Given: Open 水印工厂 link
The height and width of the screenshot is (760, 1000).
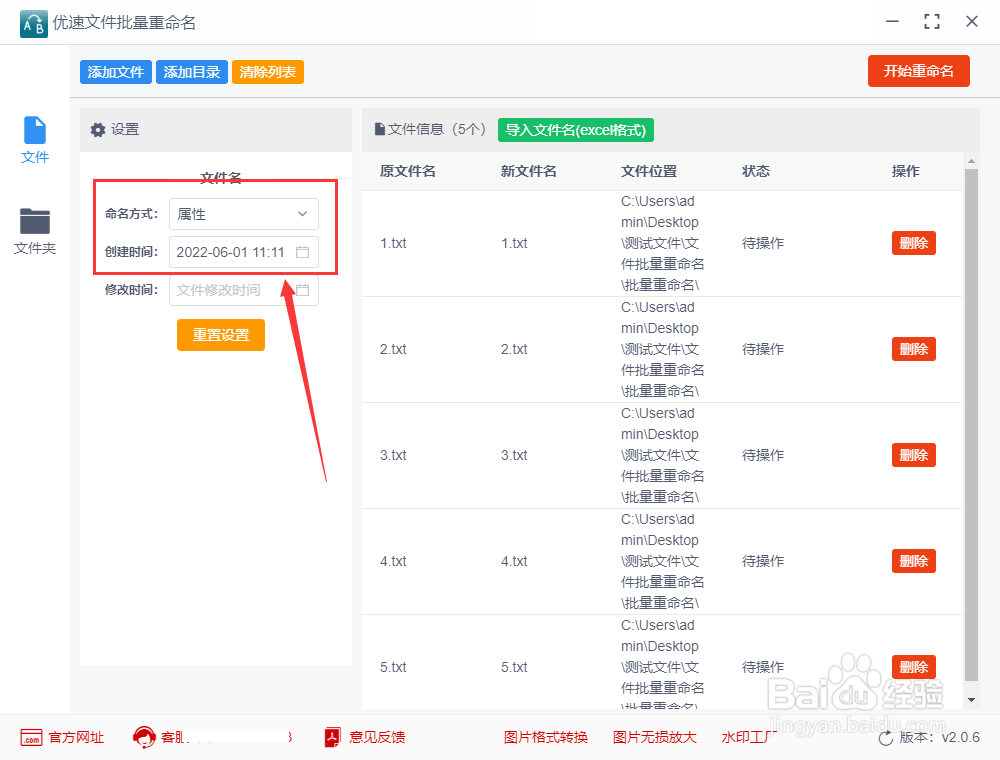Looking at the screenshot, I should (749, 738).
